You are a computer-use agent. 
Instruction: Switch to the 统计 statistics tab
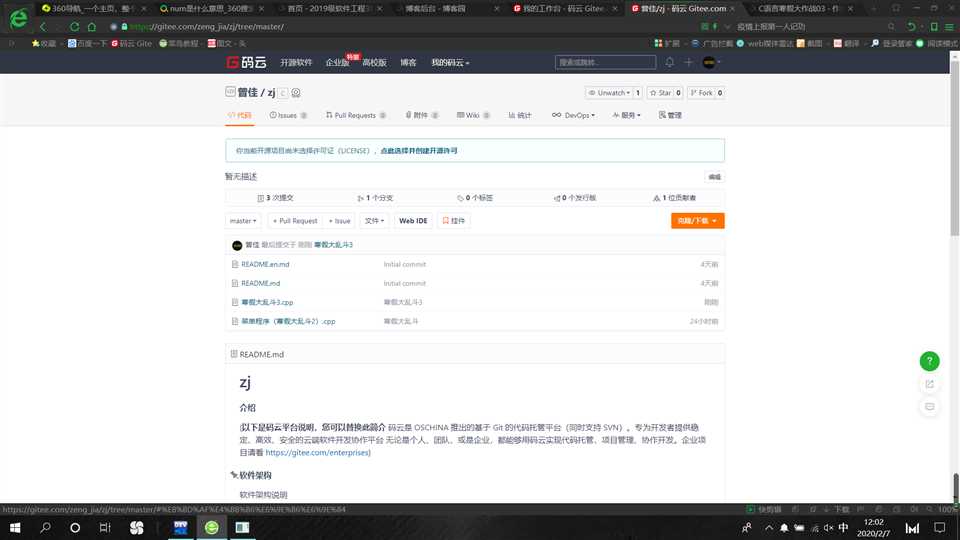point(520,115)
